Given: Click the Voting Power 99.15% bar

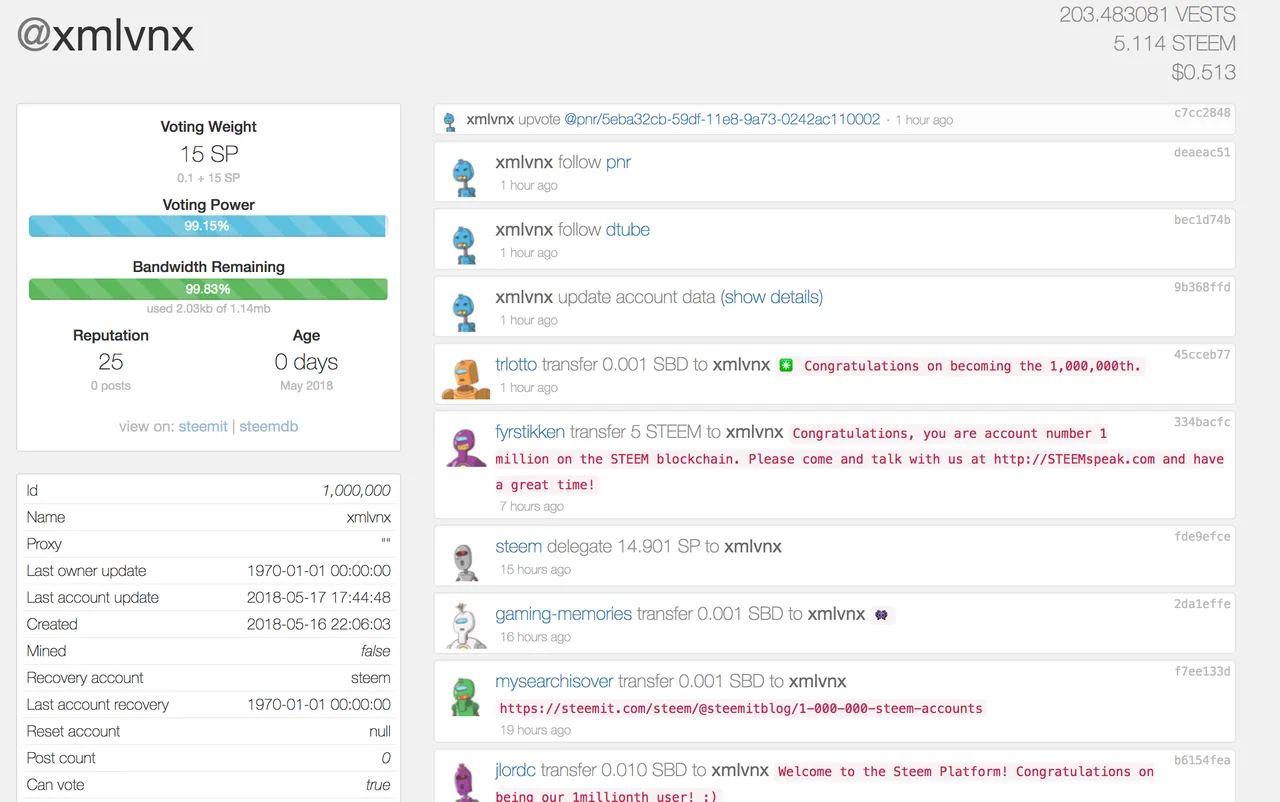Looking at the screenshot, I should (x=207, y=226).
